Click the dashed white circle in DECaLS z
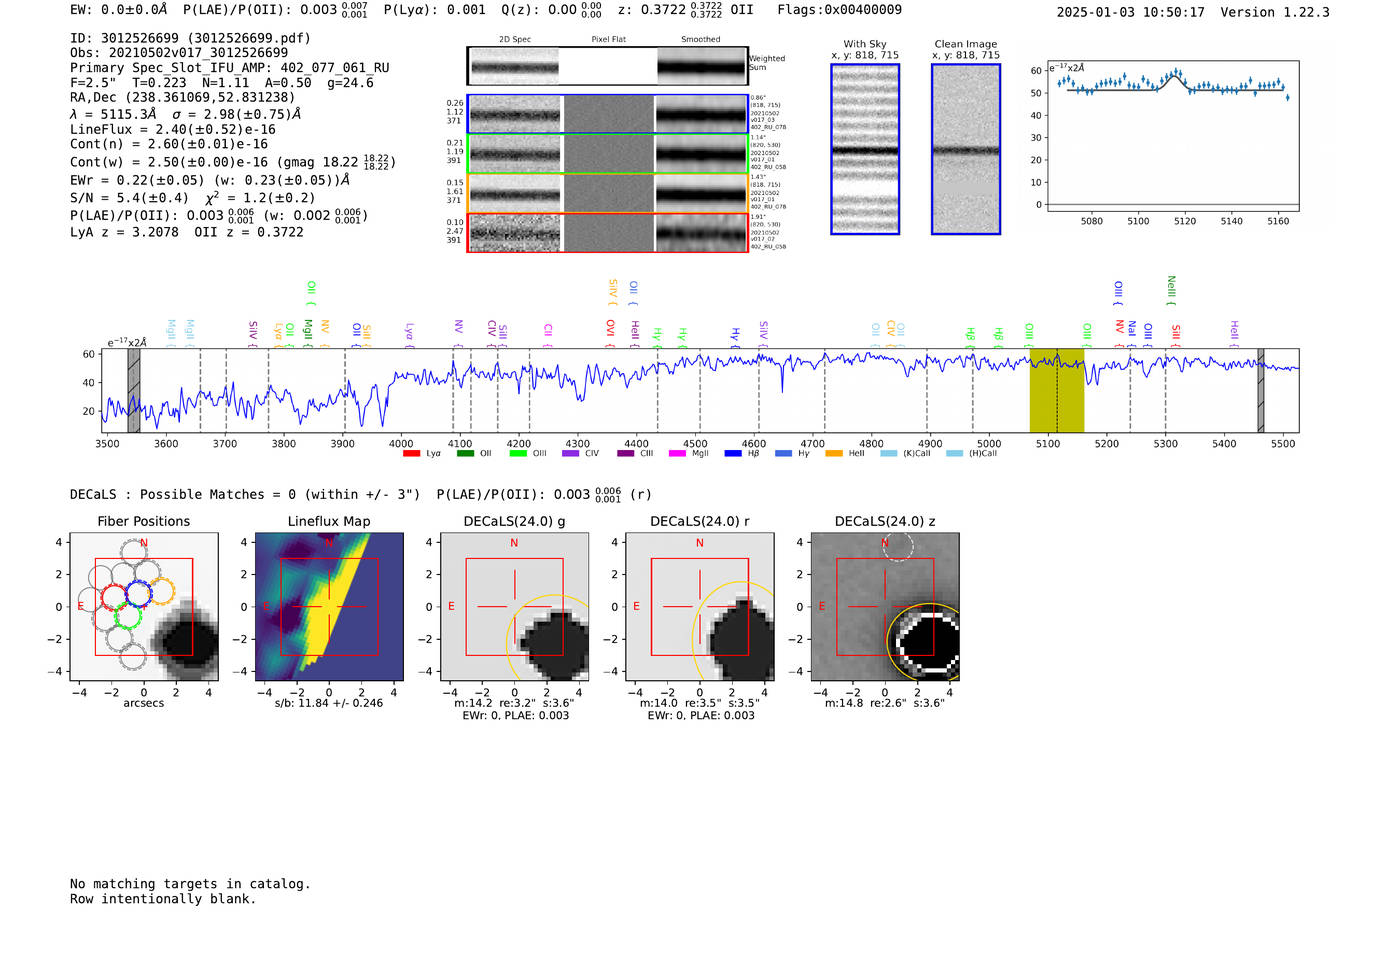Screen dimensions: 1400x953 click(x=898, y=546)
